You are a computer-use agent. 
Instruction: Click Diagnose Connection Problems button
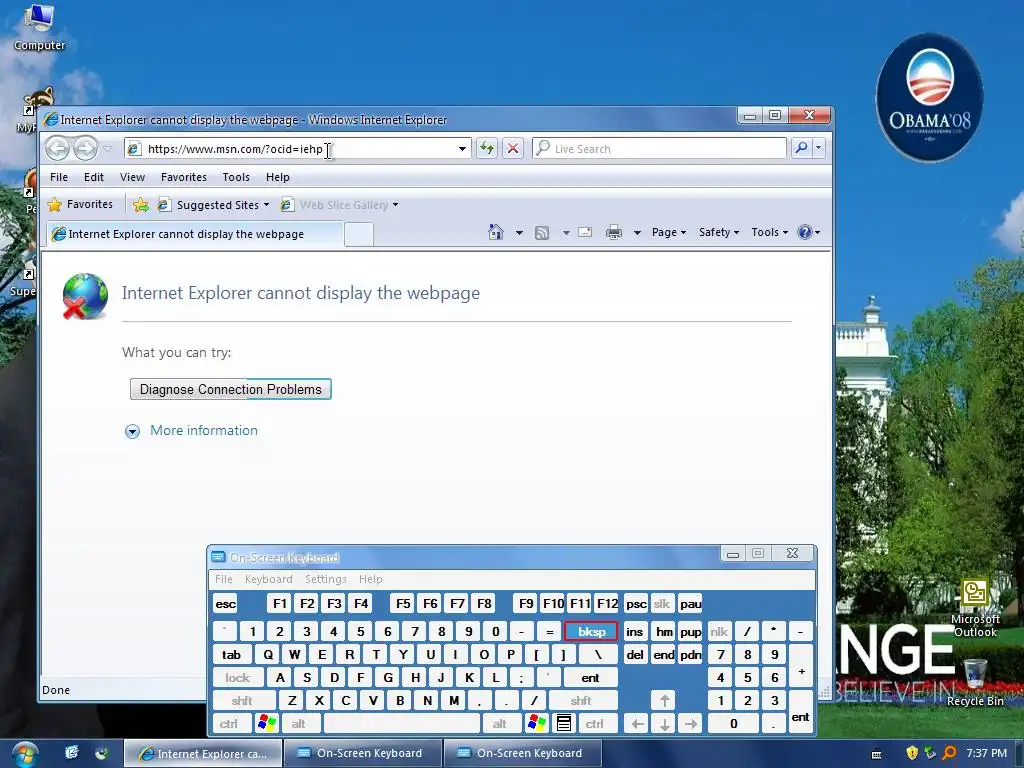[x=231, y=389]
